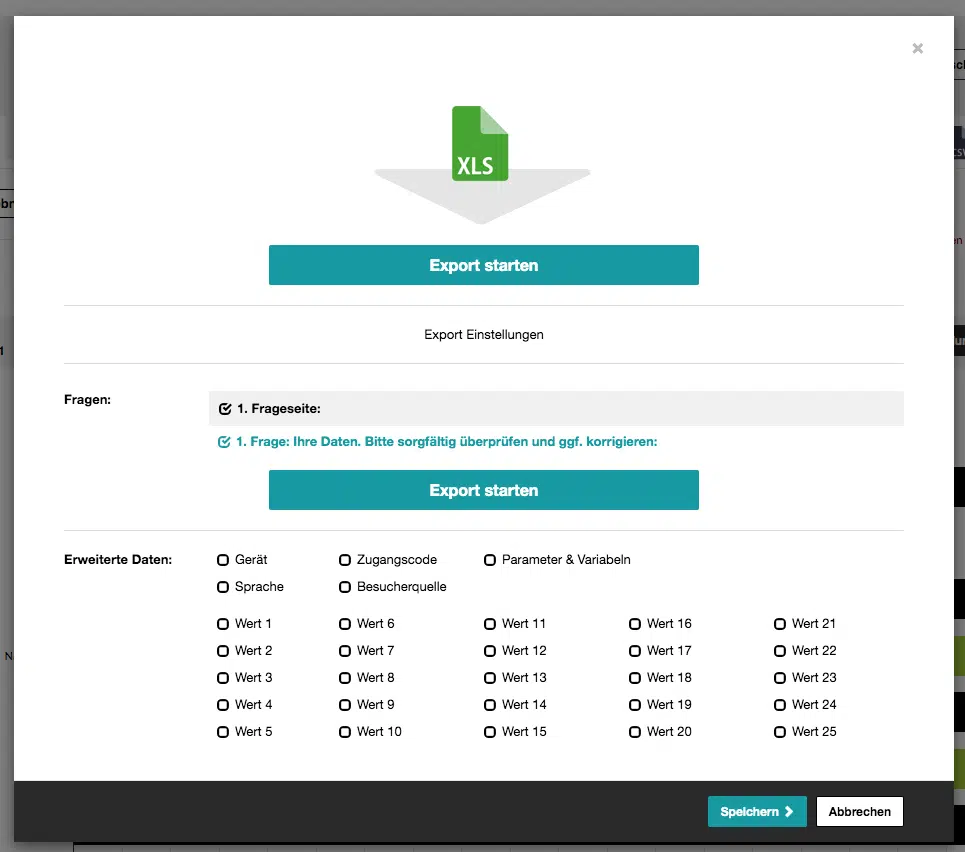Check the Wert 17 checkbox
The width and height of the screenshot is (965, 852).
[x=635, y=651]
